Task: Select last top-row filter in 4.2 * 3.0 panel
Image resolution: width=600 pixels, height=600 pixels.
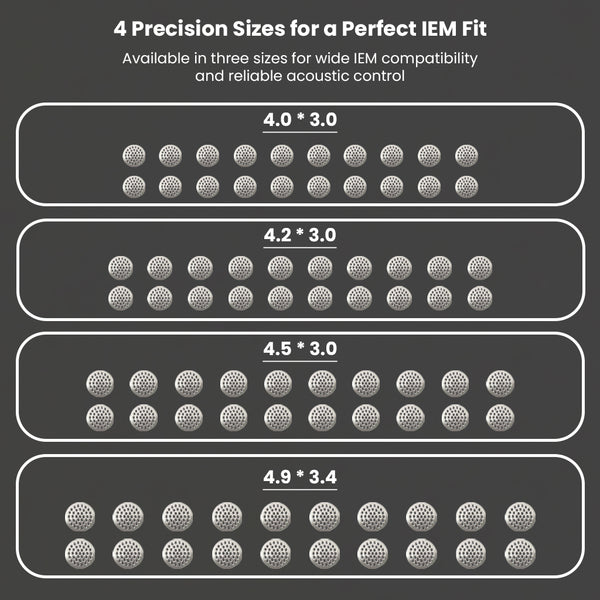Action: pos(480,267)
